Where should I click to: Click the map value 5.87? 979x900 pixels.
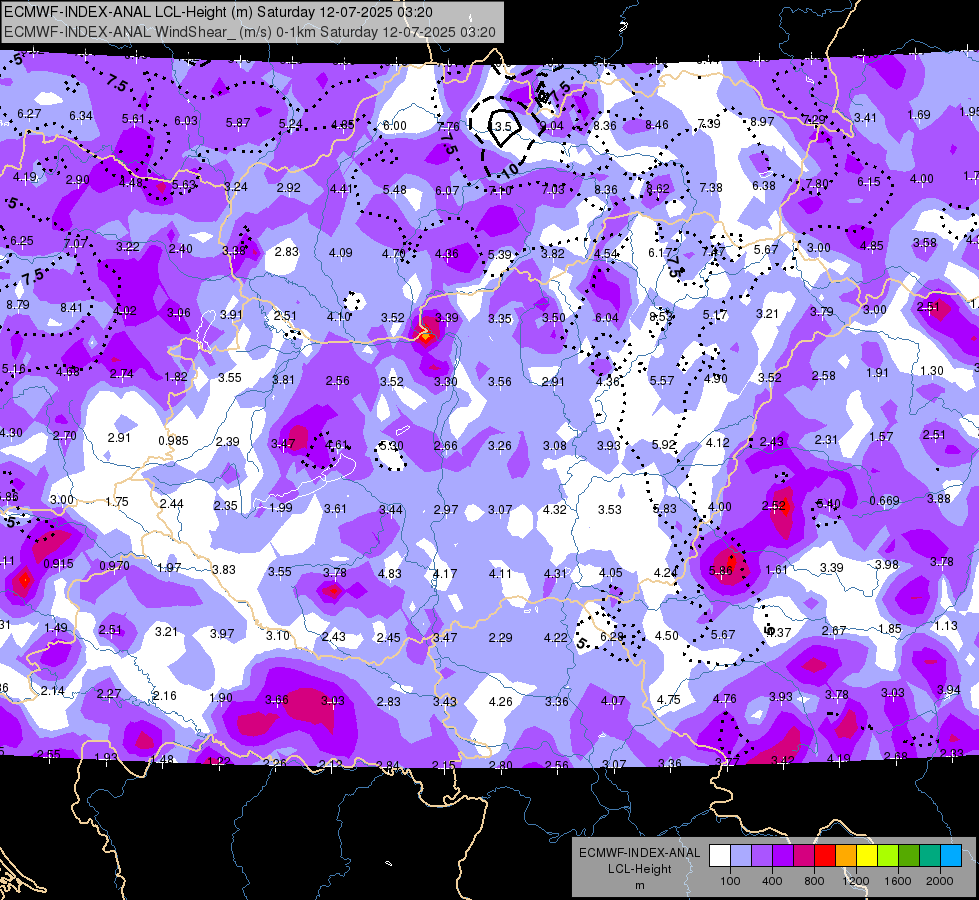point(237,123)
